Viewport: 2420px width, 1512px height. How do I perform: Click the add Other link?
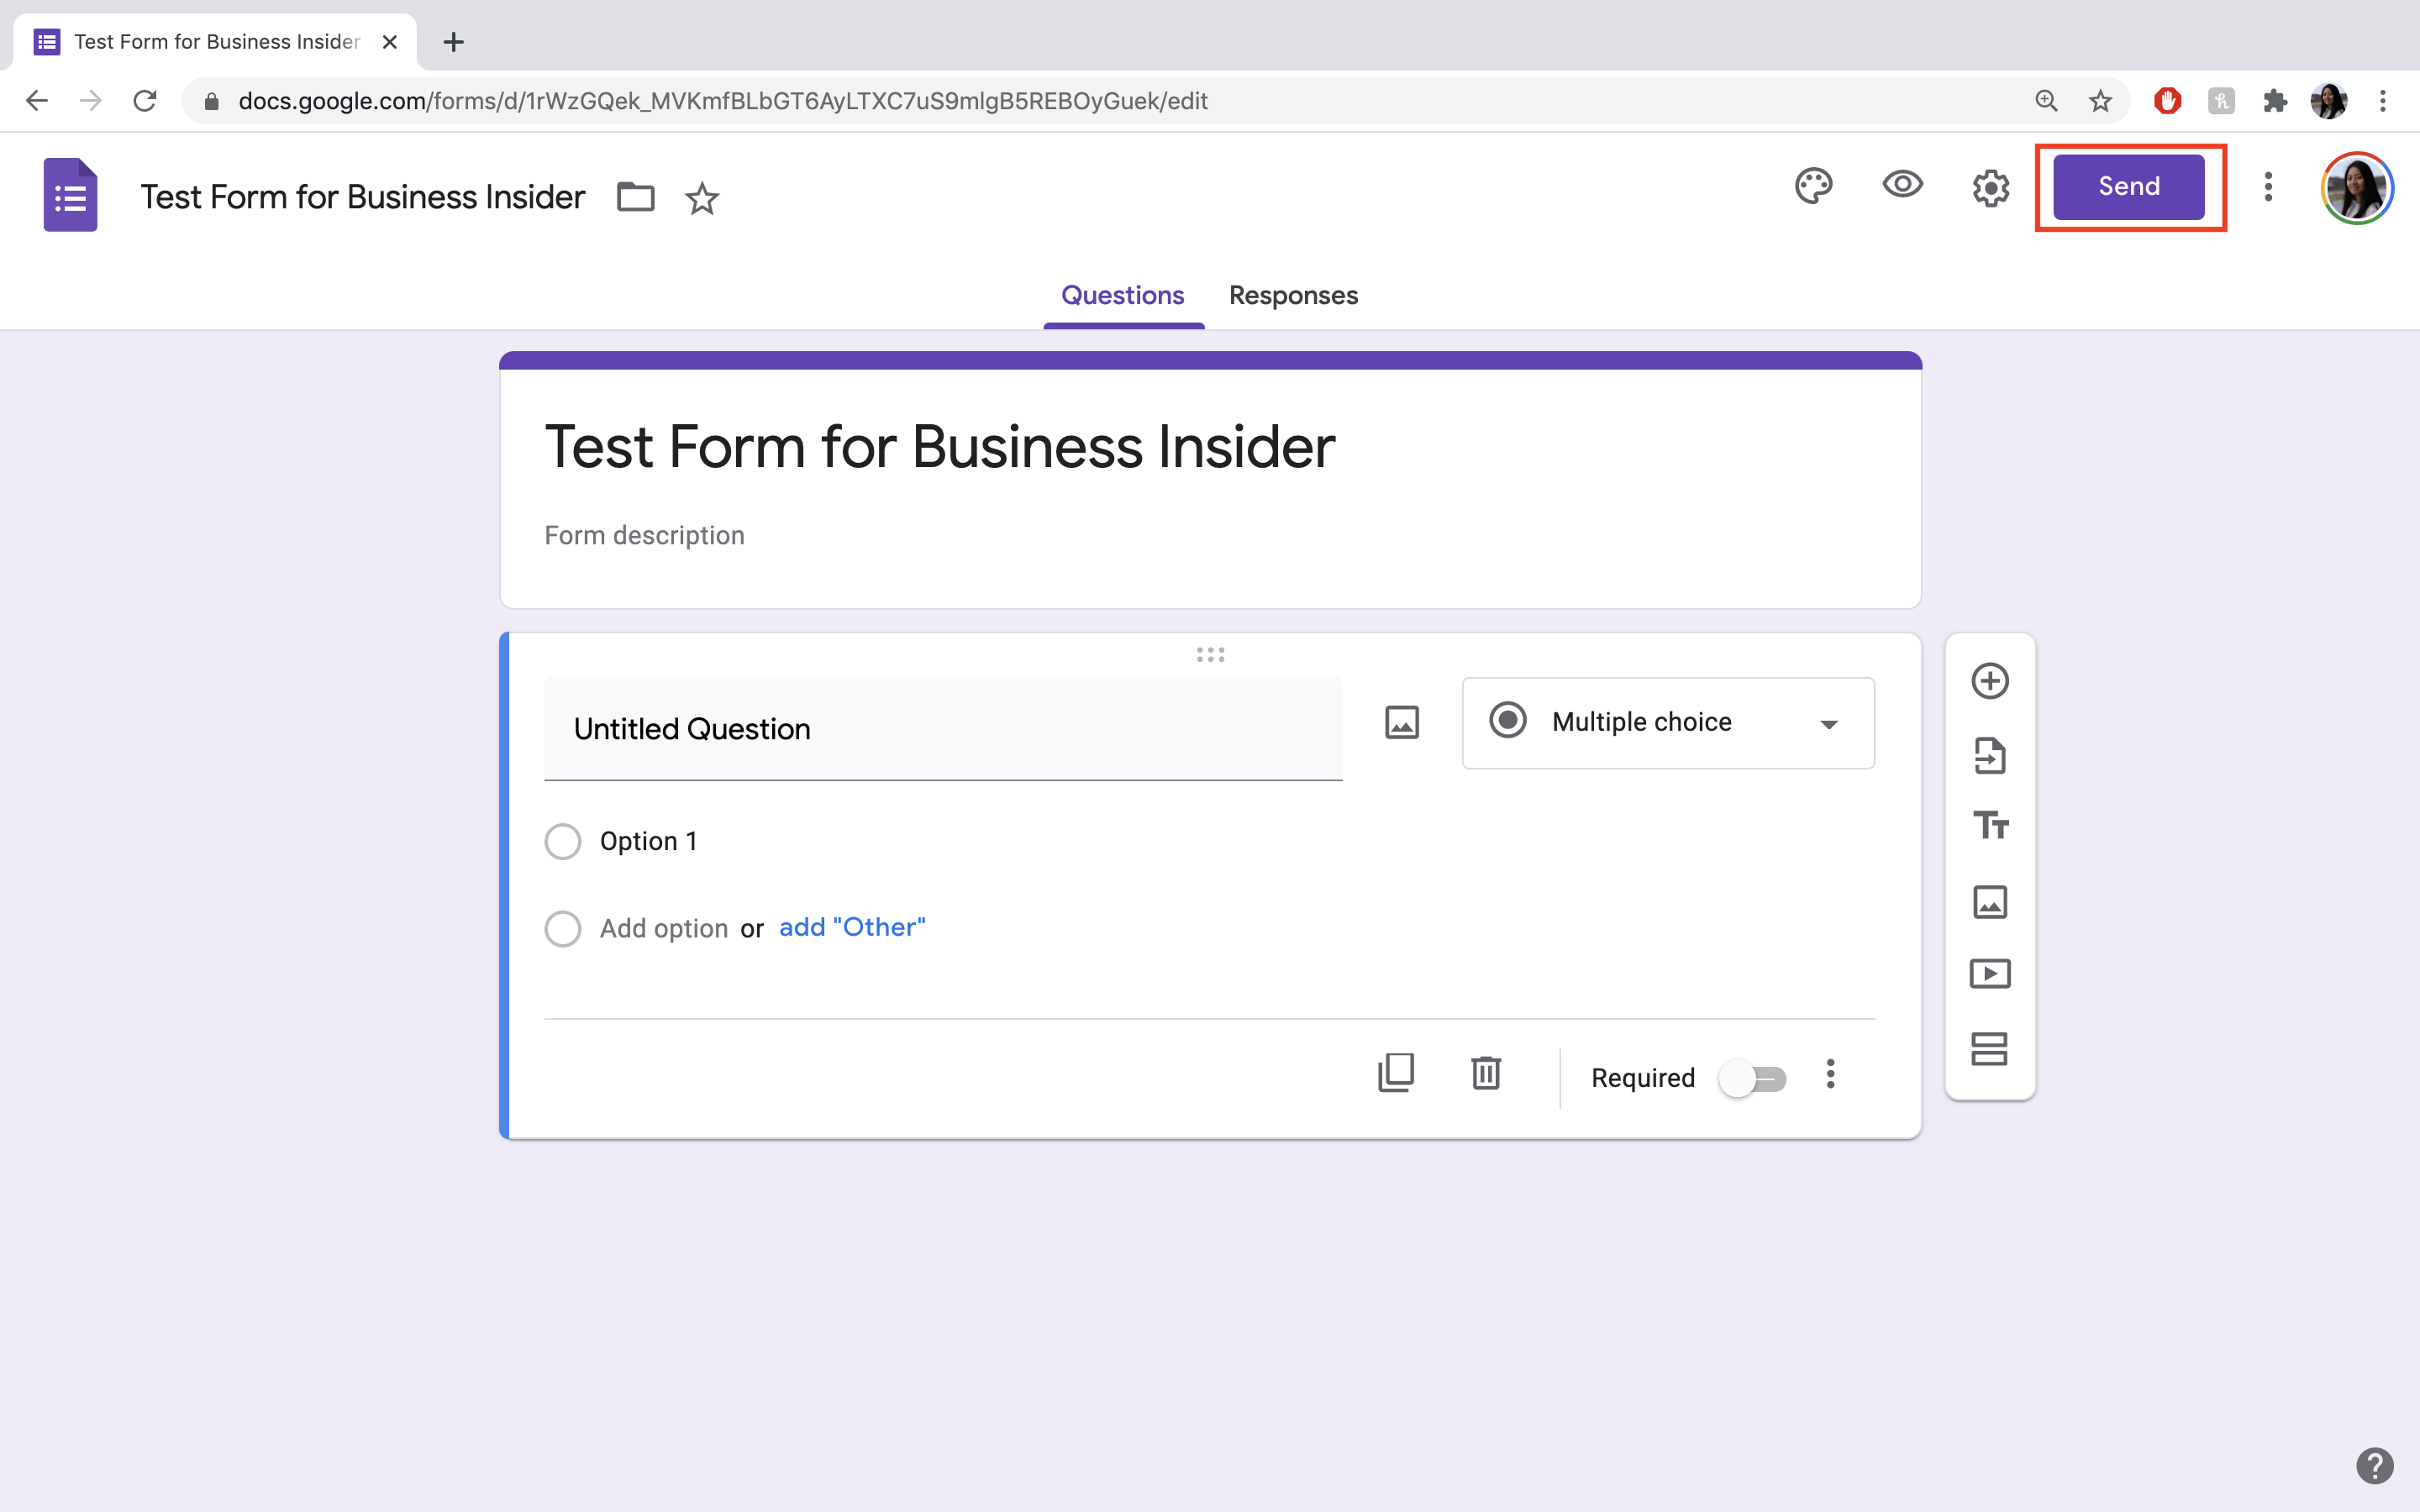(x=852, y=927)
